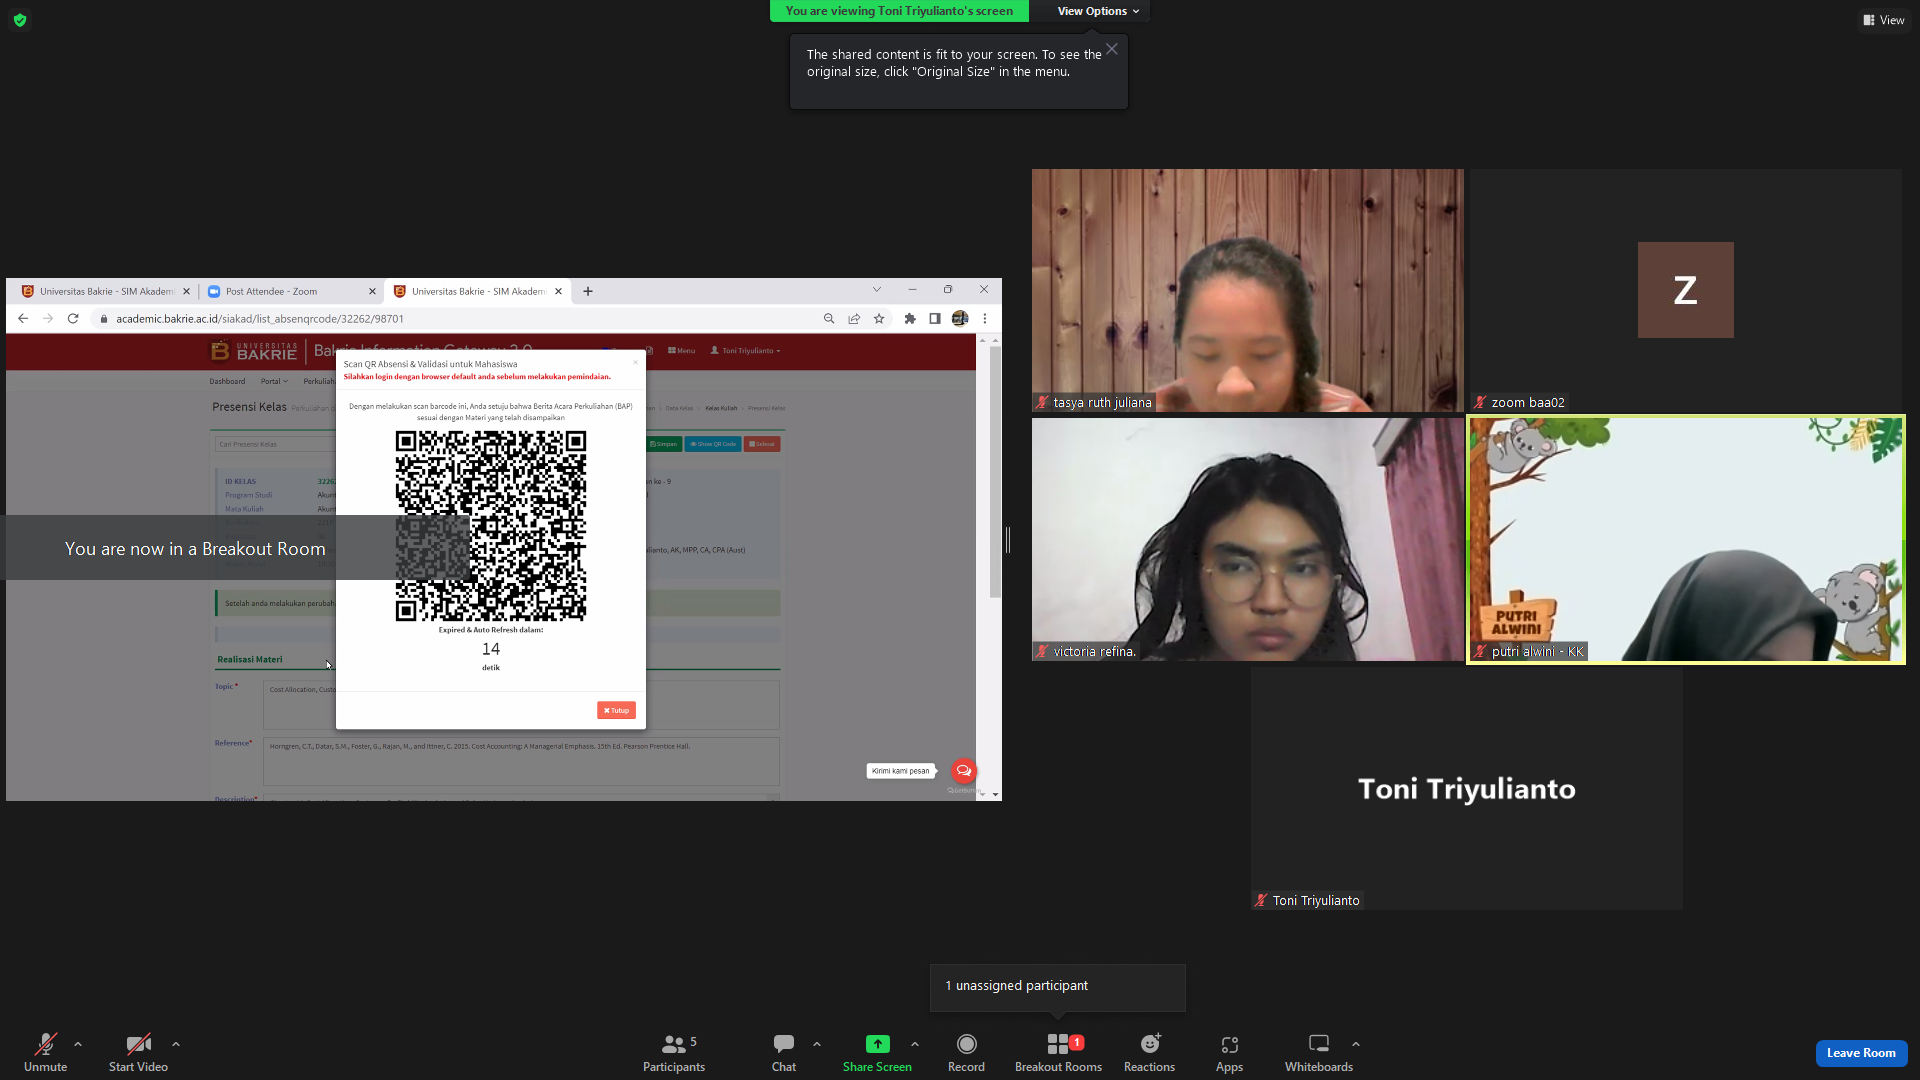This screenshot has width=1920, height=1080.
Task: Expand whiteboard options arrow beside Whiteboards
Action: 1356,1044
